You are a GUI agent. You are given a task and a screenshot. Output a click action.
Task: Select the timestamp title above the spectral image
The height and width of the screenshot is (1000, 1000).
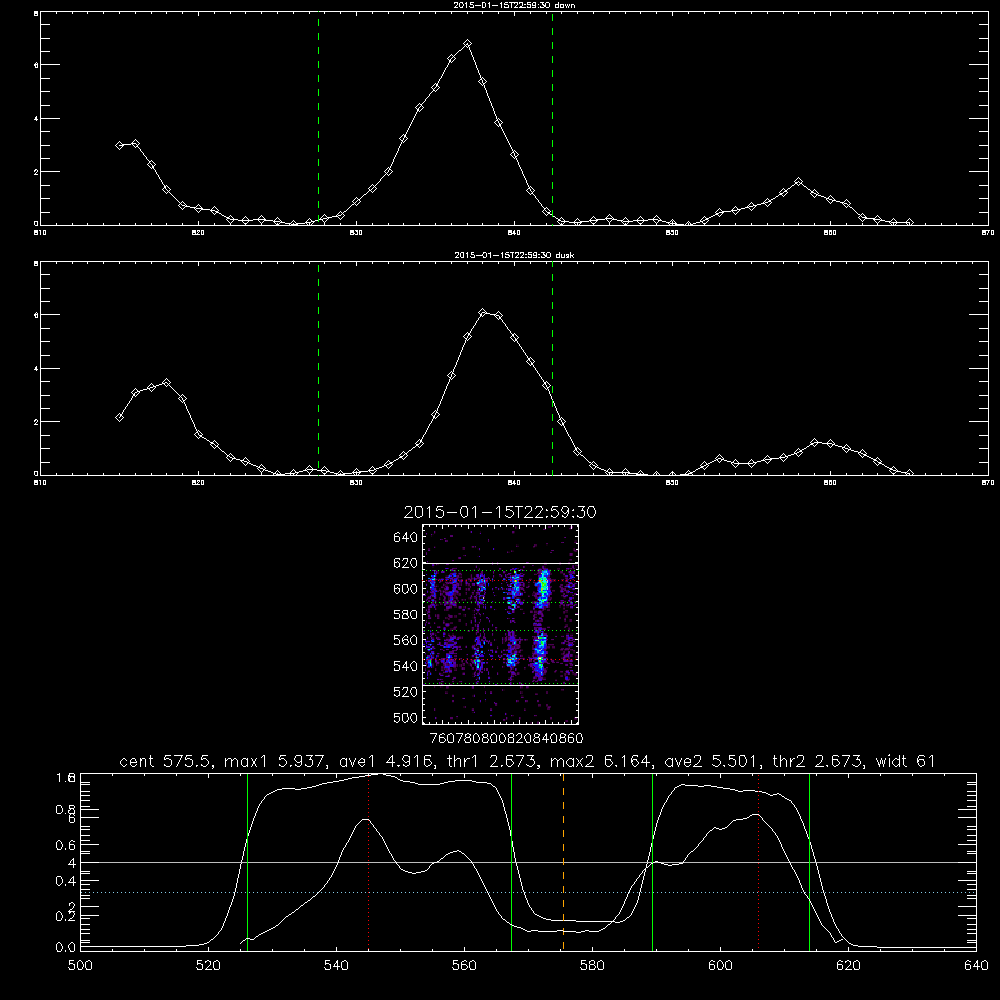click(x=500, y=512)
